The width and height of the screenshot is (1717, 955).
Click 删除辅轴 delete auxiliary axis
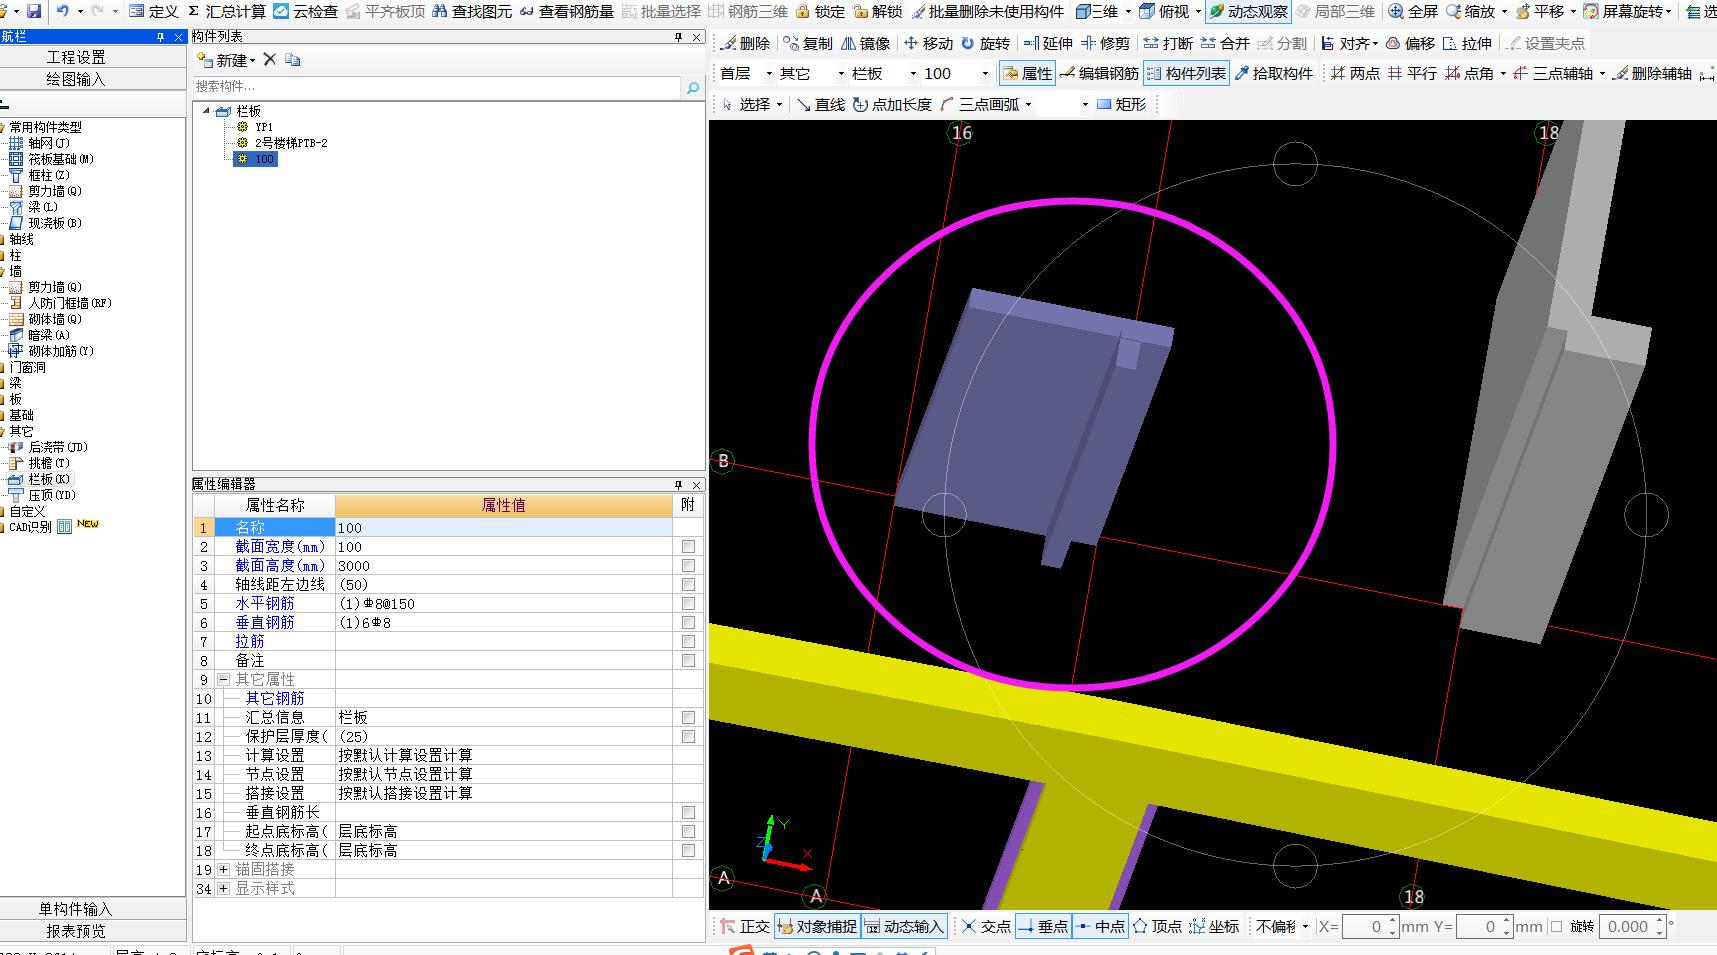pyautogui.click(x=1652, y=73)
